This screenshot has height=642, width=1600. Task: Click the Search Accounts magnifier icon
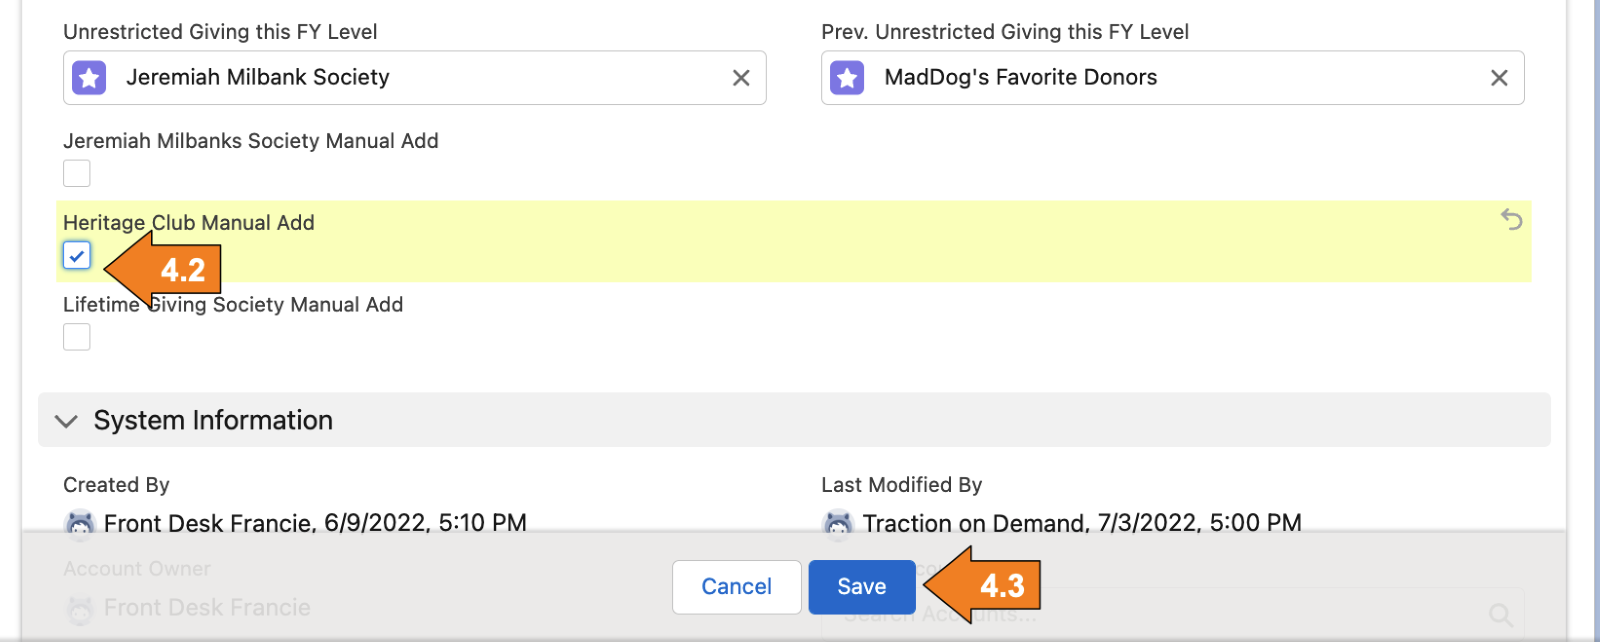(1500, 615)
